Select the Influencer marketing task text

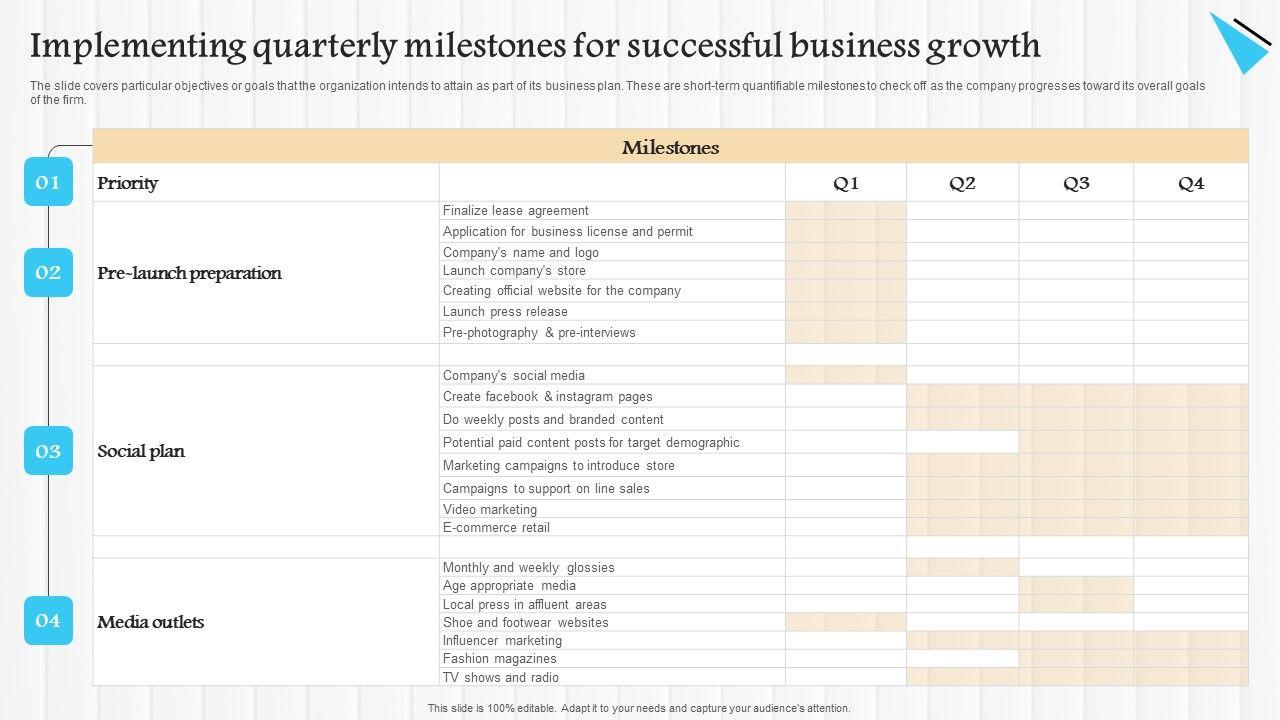pyautogui.click(x=502, y=640)
